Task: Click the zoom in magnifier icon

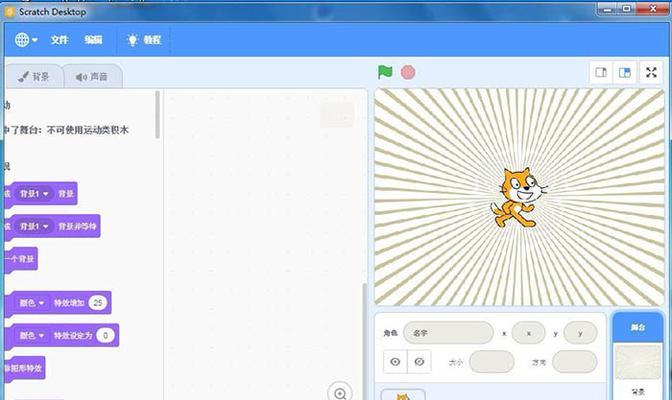Action: 340,393
